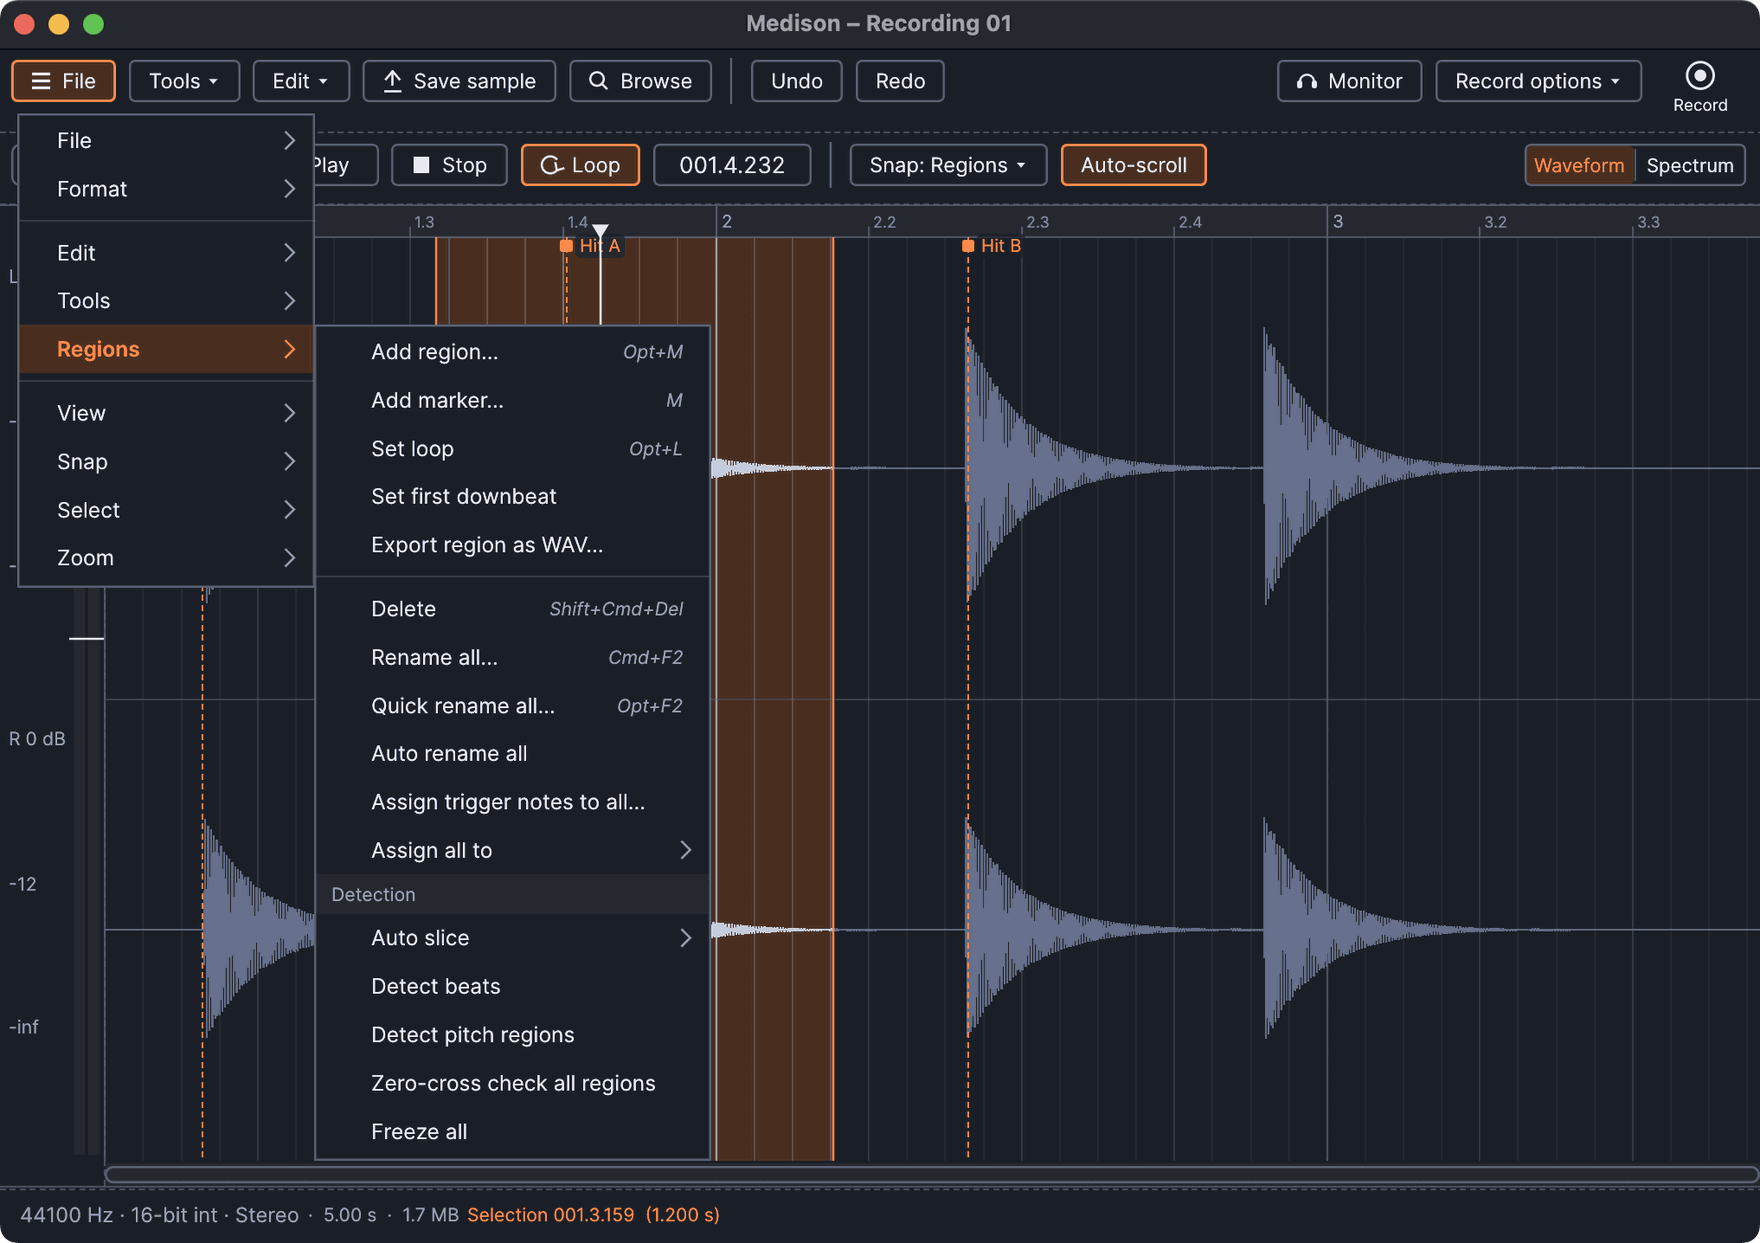Switch to Waveform view
Image resolution: width=1760 pixels, height=1243 pixels.
(x=1579, y=165)
